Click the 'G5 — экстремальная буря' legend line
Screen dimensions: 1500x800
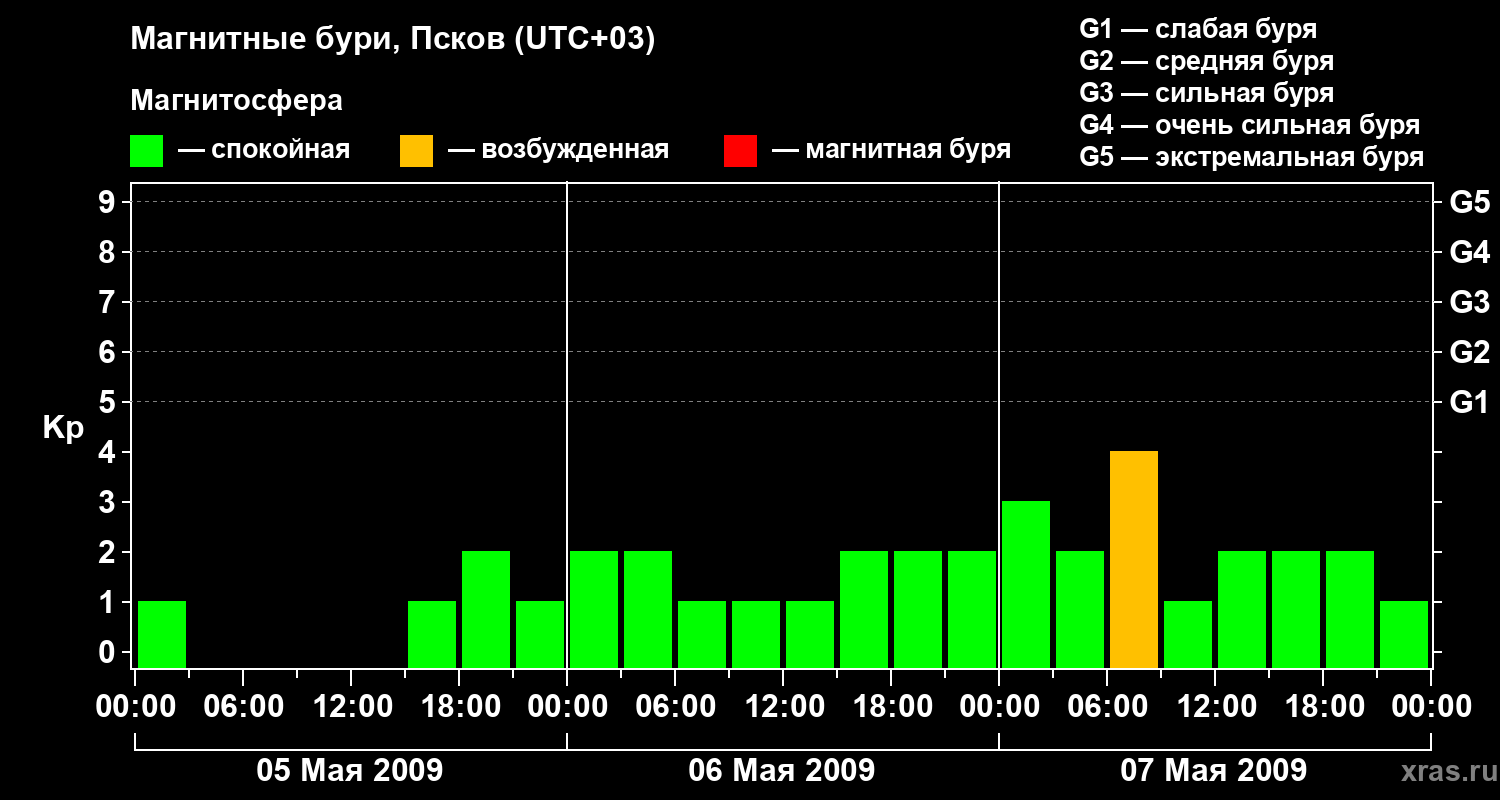pos(1252,157)
